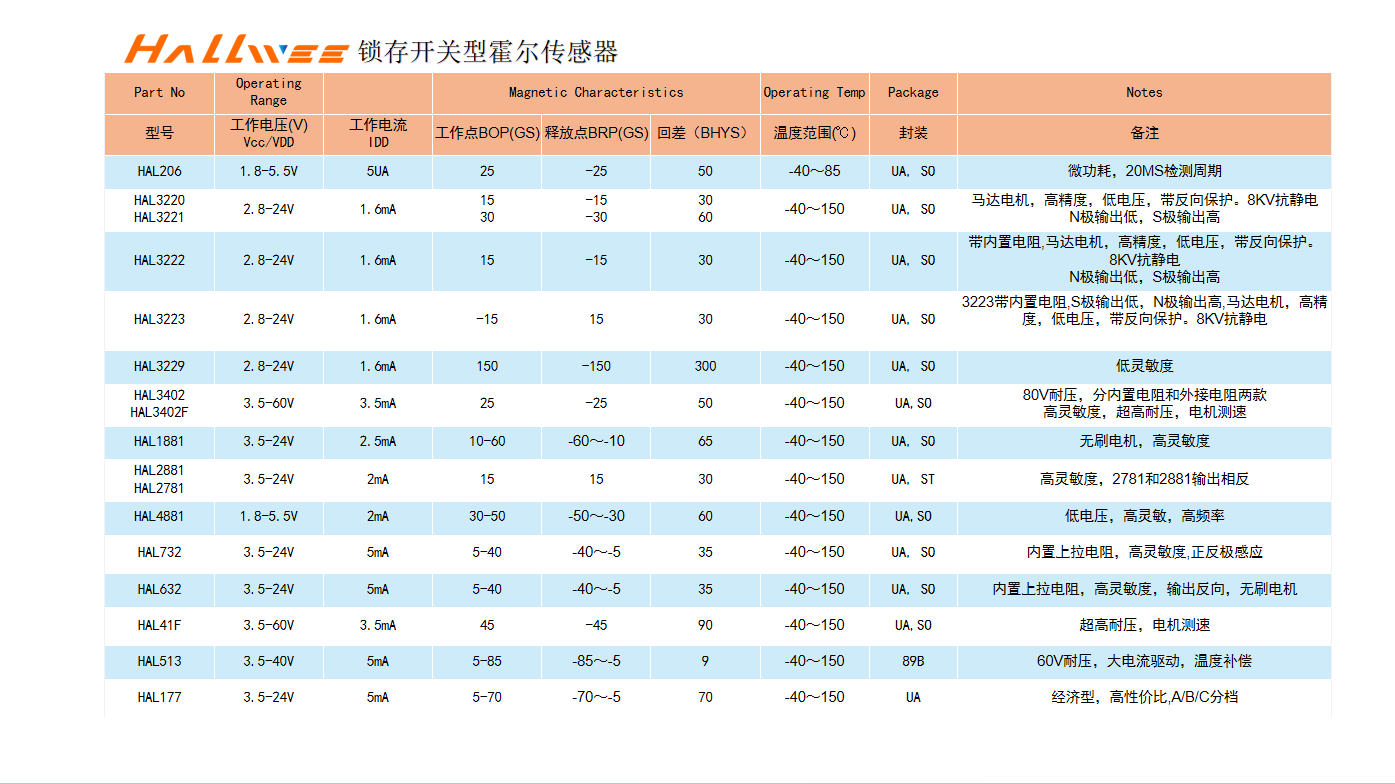The height and width of the screenshot is (784, 1395).
Task: Click the 'Package' header cell
Action: [913, 92]
